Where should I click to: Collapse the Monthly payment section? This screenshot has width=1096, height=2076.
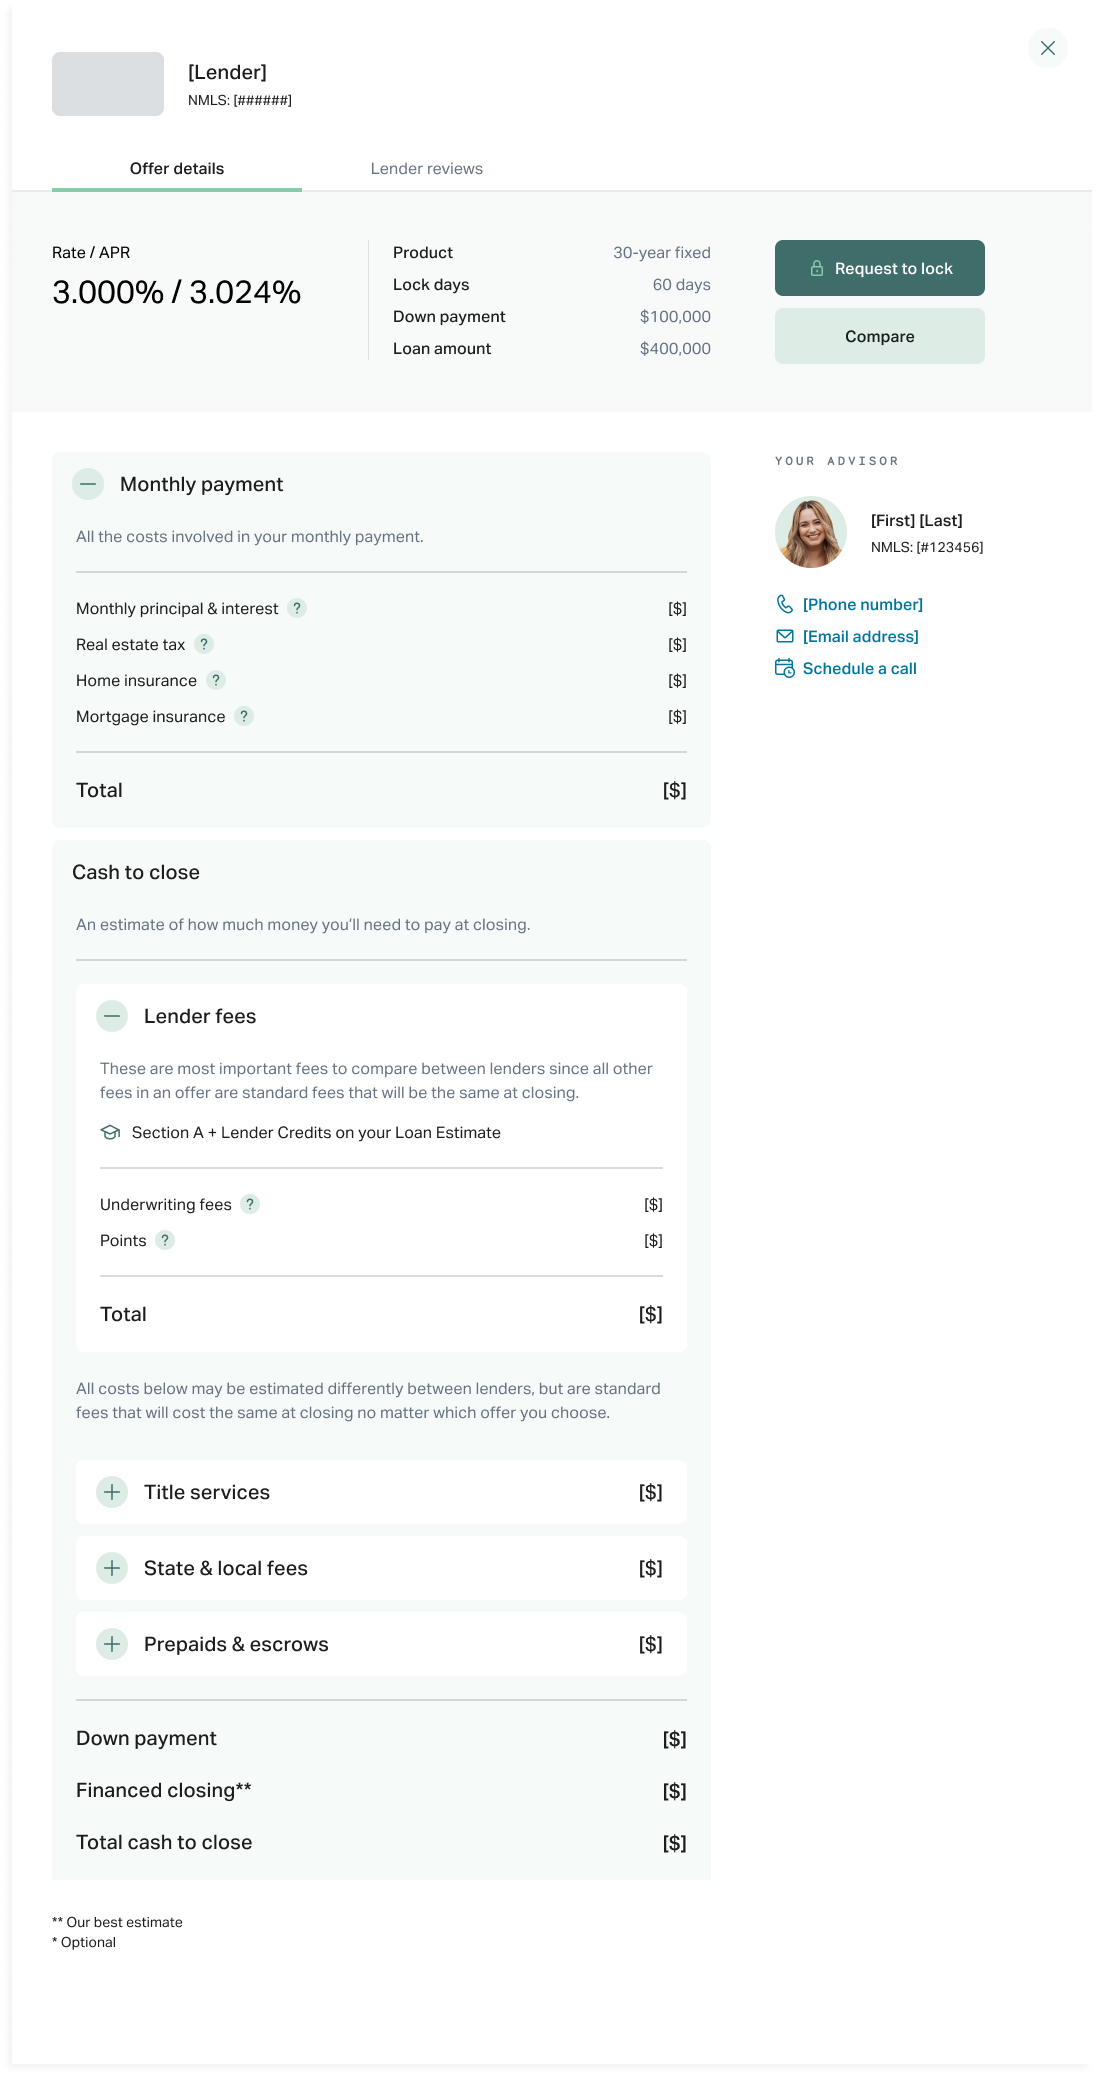88,484
